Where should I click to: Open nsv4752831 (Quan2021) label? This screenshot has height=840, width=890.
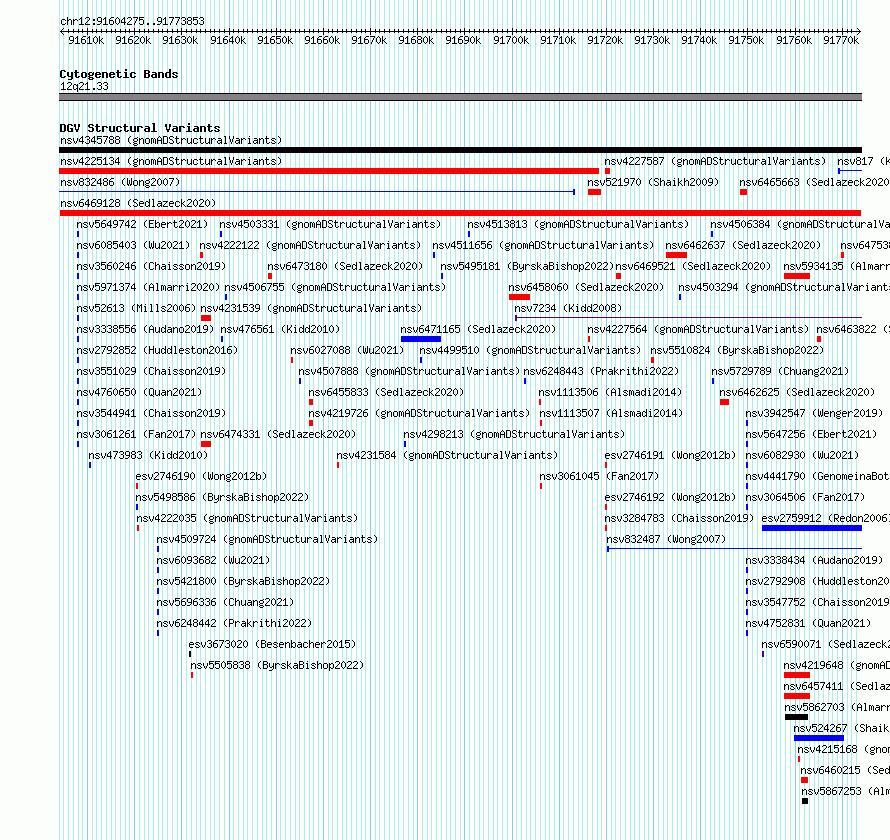[x=808, y=623]
